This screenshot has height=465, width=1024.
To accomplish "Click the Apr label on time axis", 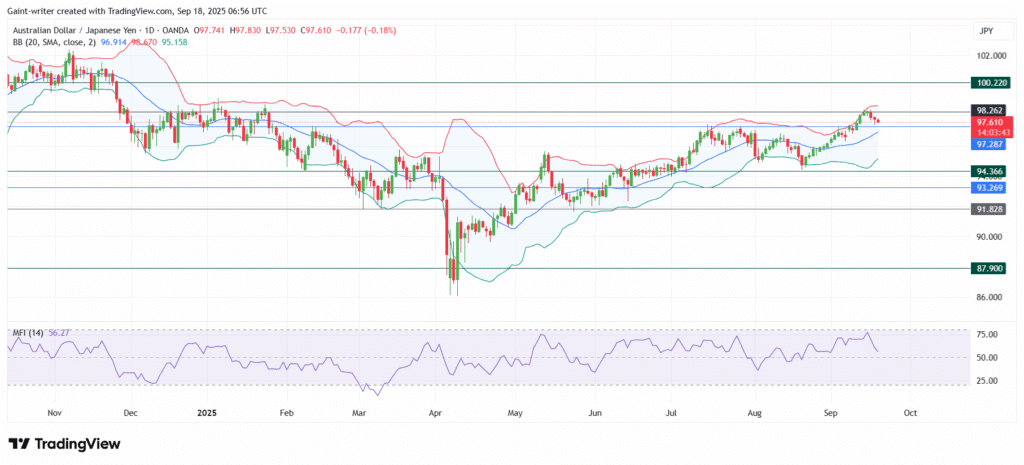I will [x=437, y=413].
